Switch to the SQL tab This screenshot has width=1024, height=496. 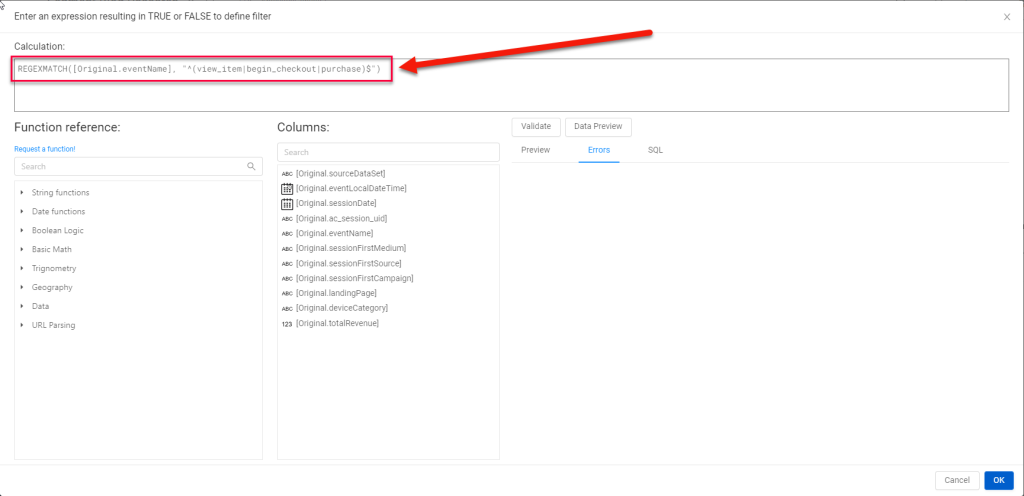[x=655, y=150]
